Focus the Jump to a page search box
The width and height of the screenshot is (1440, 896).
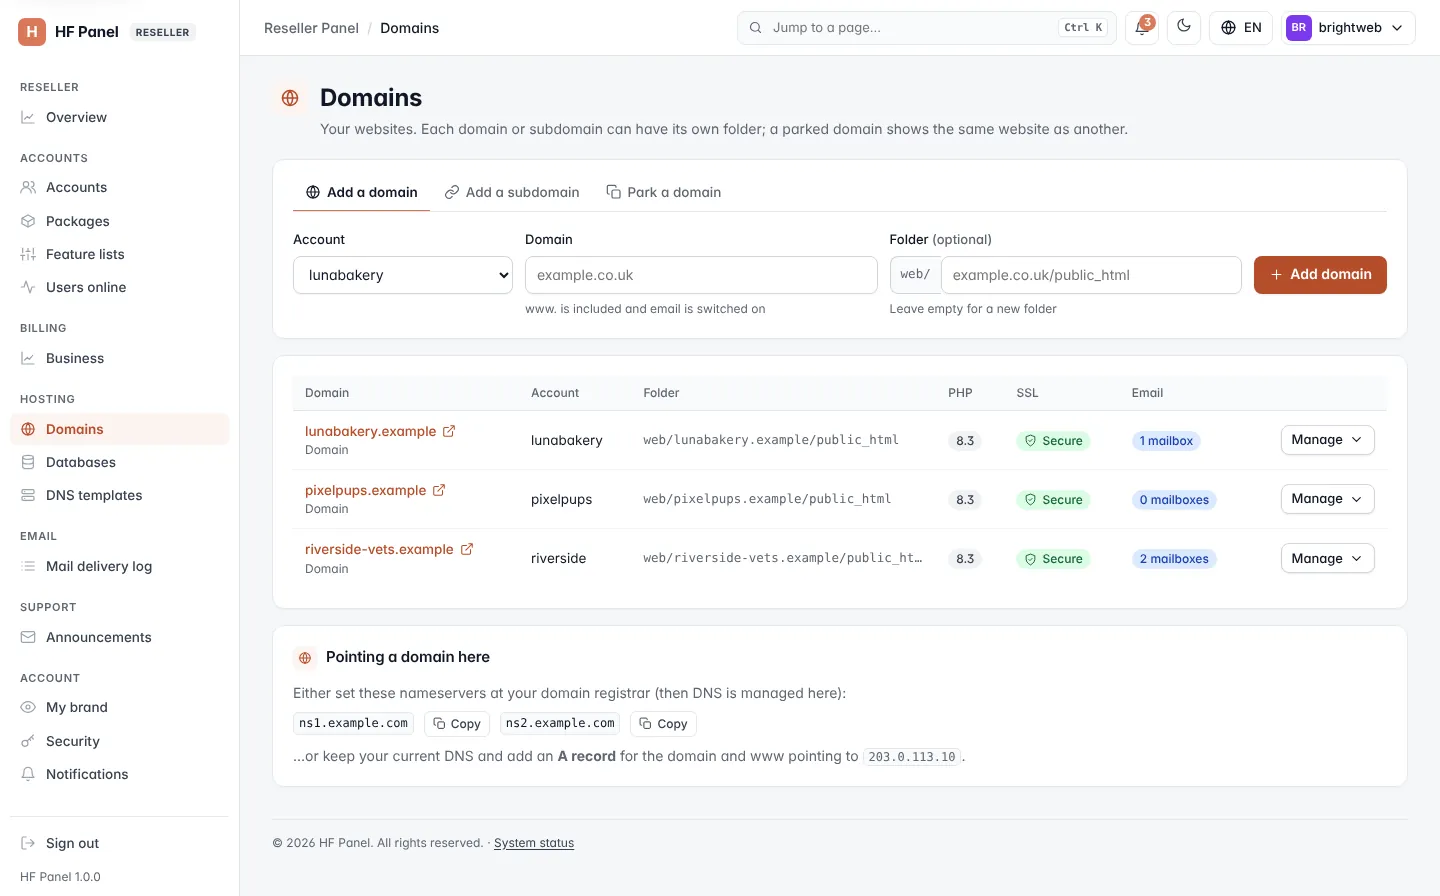pyautogui.click(x=927, y=28)
